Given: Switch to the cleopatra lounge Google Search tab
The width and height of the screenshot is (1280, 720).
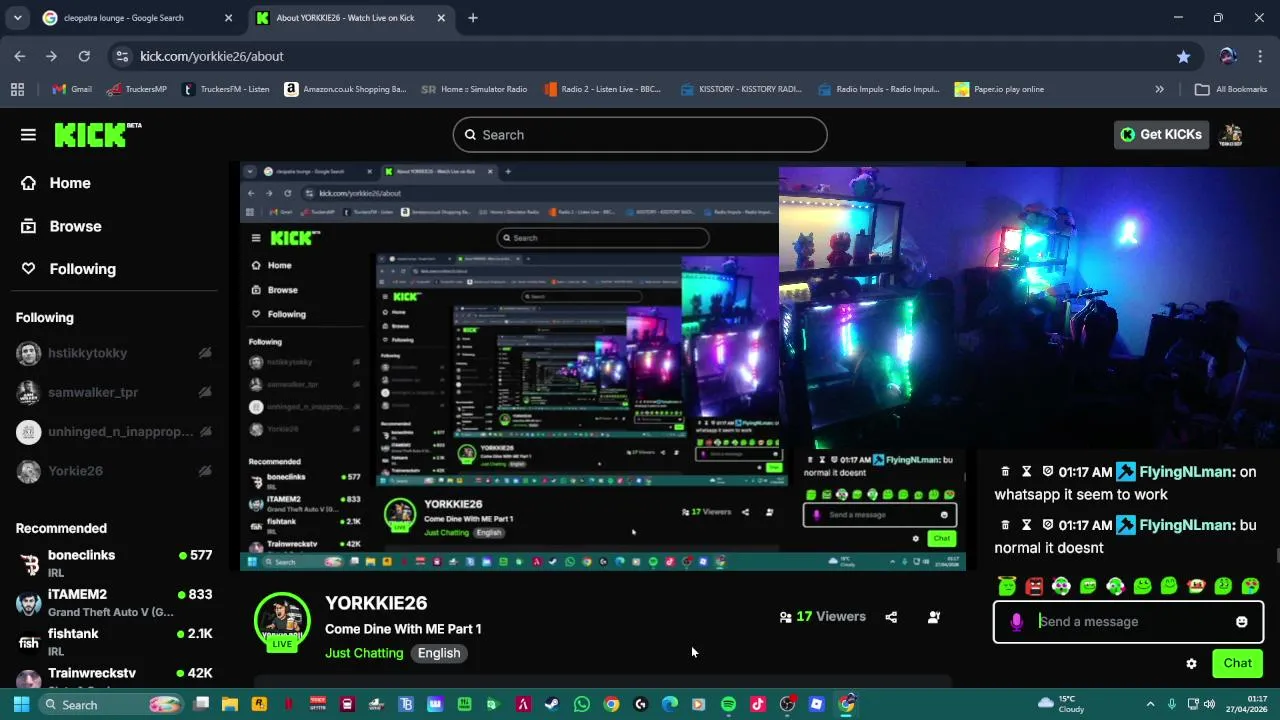Looking at the screenshot, I should [x=135, y=18].
